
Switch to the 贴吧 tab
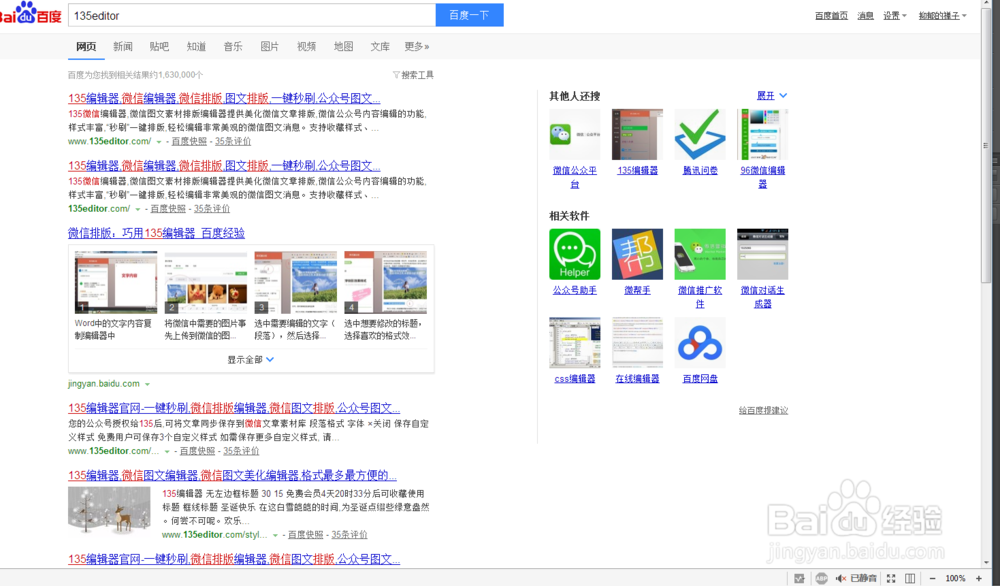pos(159,47)
